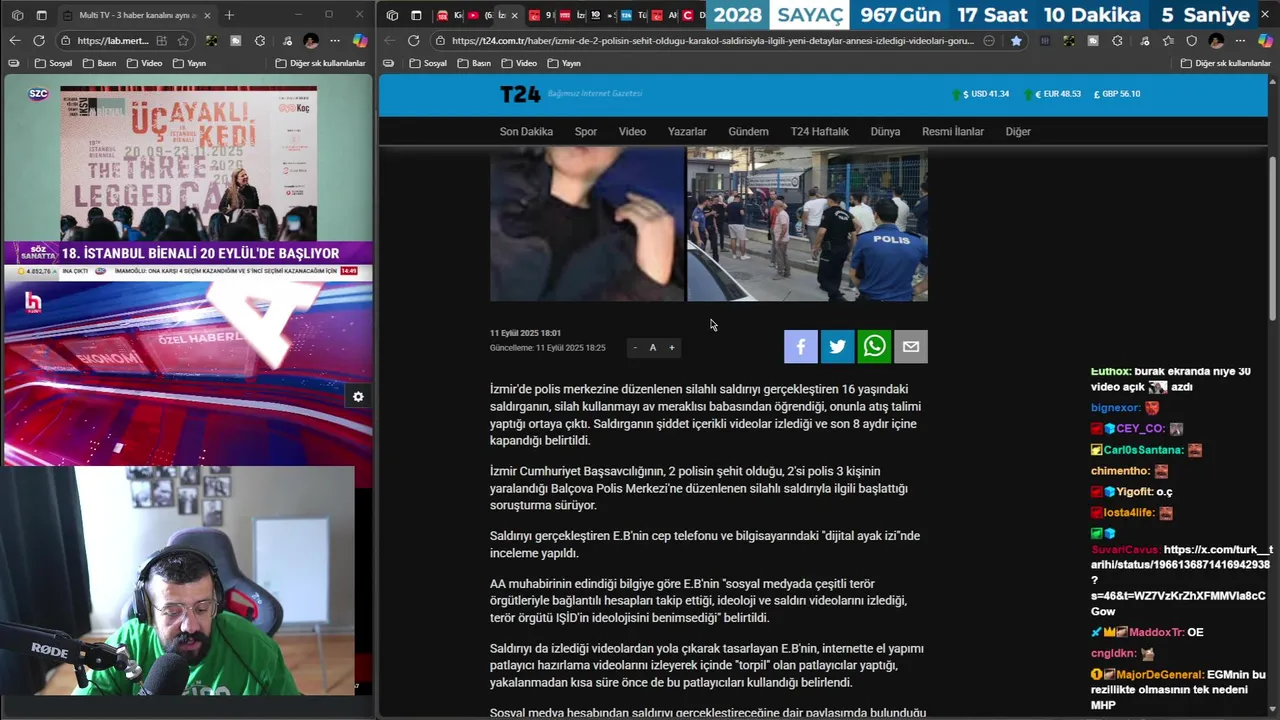Open Favorites list in right browser
This screenshot has width=1280, height=720.
point(1168,41)
